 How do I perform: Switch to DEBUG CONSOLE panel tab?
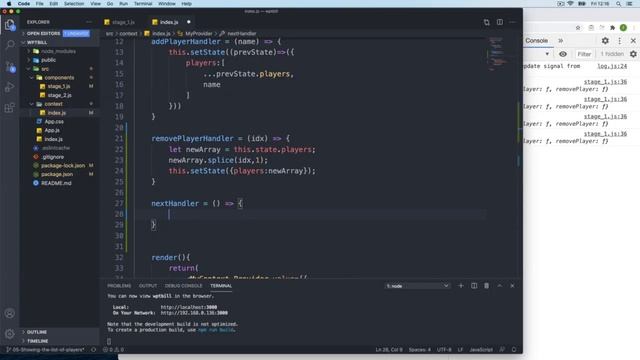click(183, 286)
